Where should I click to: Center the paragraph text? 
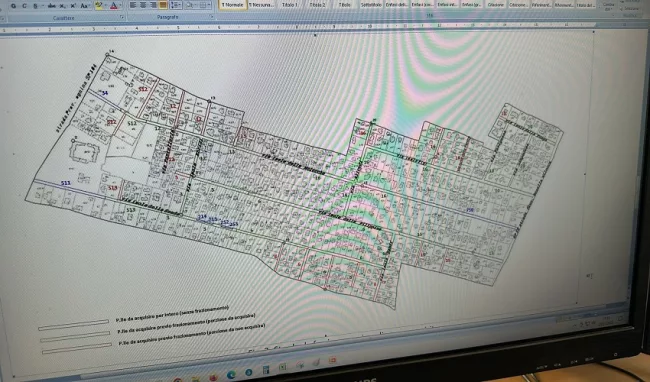(x=143, y=5)
